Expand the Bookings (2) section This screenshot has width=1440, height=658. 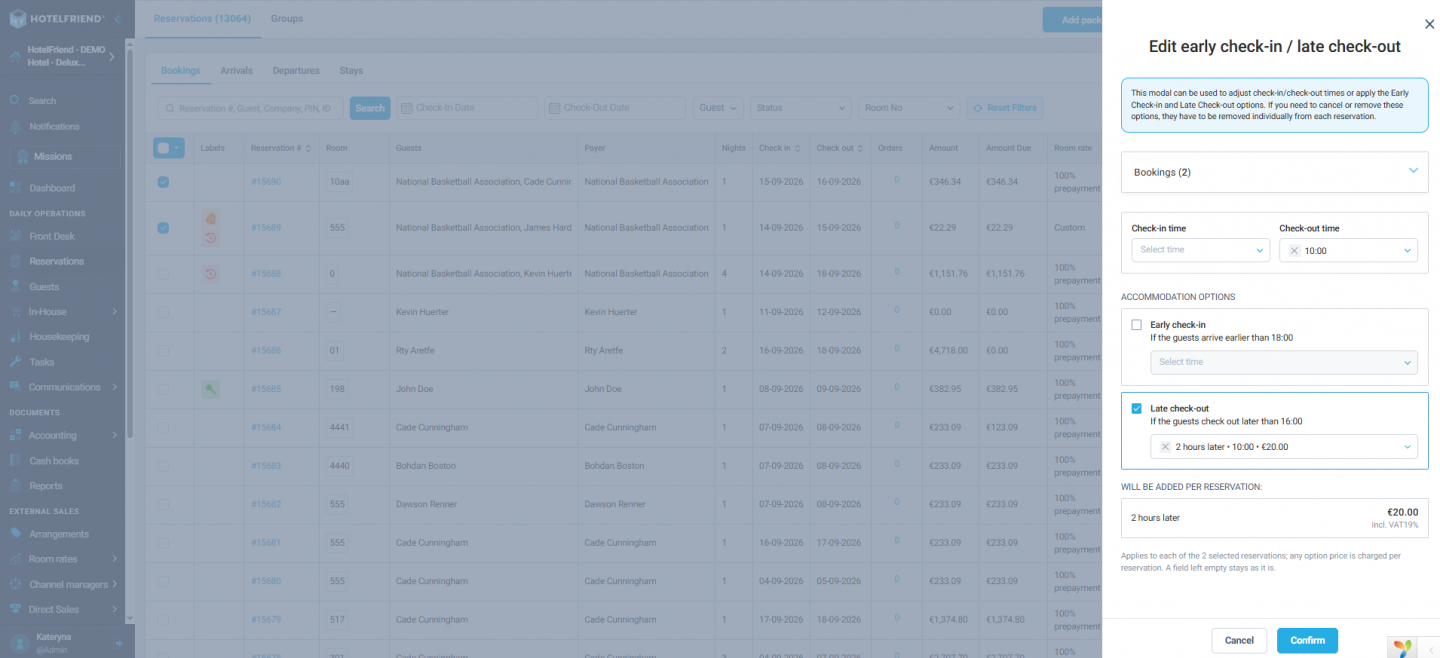1275,172
